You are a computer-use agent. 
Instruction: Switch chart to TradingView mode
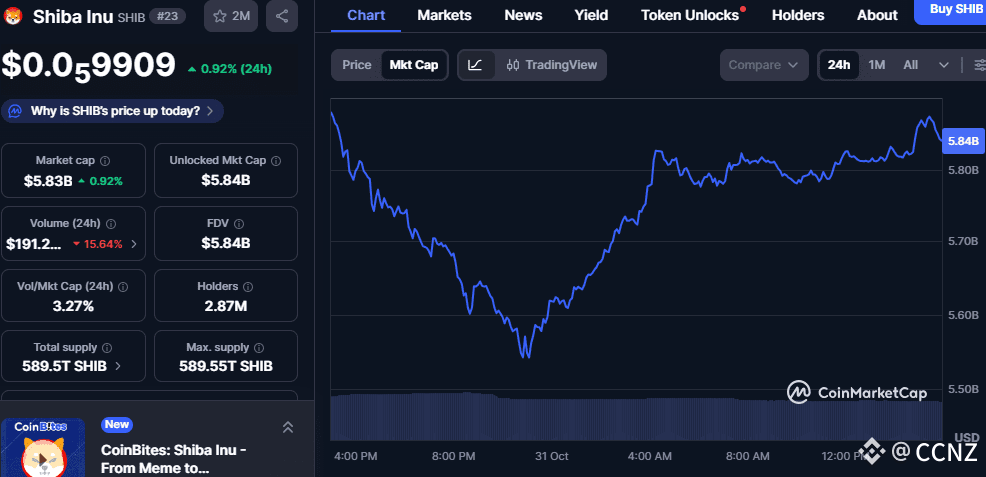tap(552, 65)
